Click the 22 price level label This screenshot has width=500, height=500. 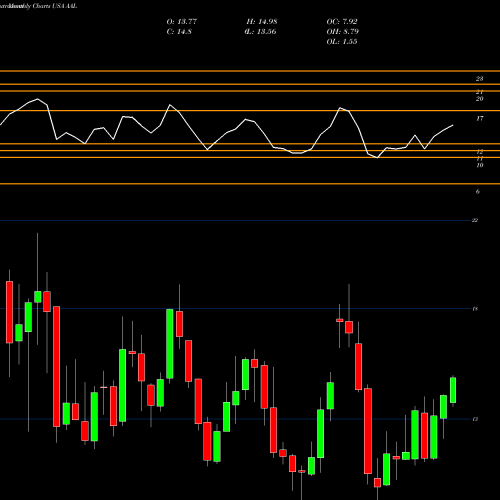(x=475, y=220)
